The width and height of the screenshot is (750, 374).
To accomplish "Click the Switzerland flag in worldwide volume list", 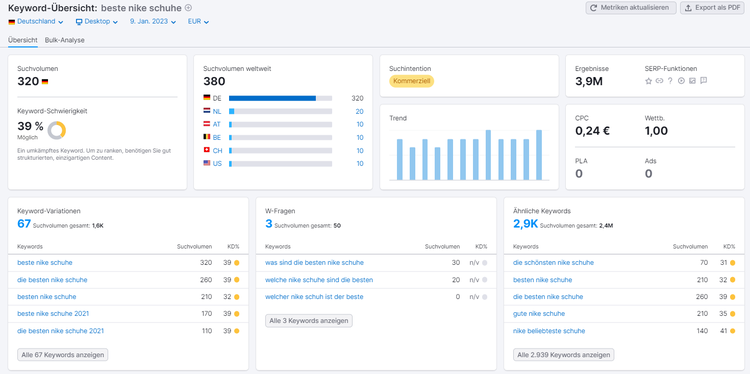I will click(207, 150).
